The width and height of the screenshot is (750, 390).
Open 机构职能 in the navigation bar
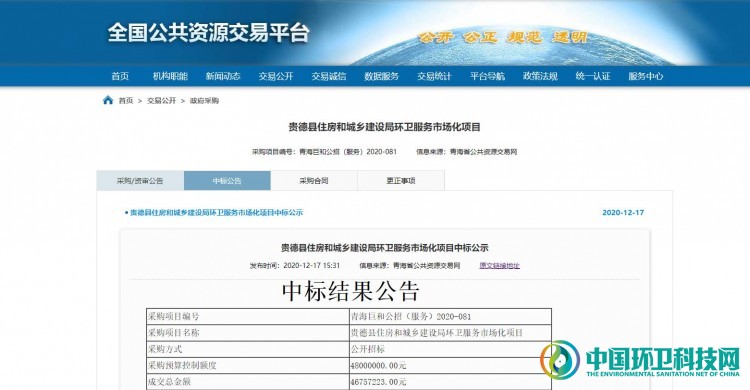[170, 76]
